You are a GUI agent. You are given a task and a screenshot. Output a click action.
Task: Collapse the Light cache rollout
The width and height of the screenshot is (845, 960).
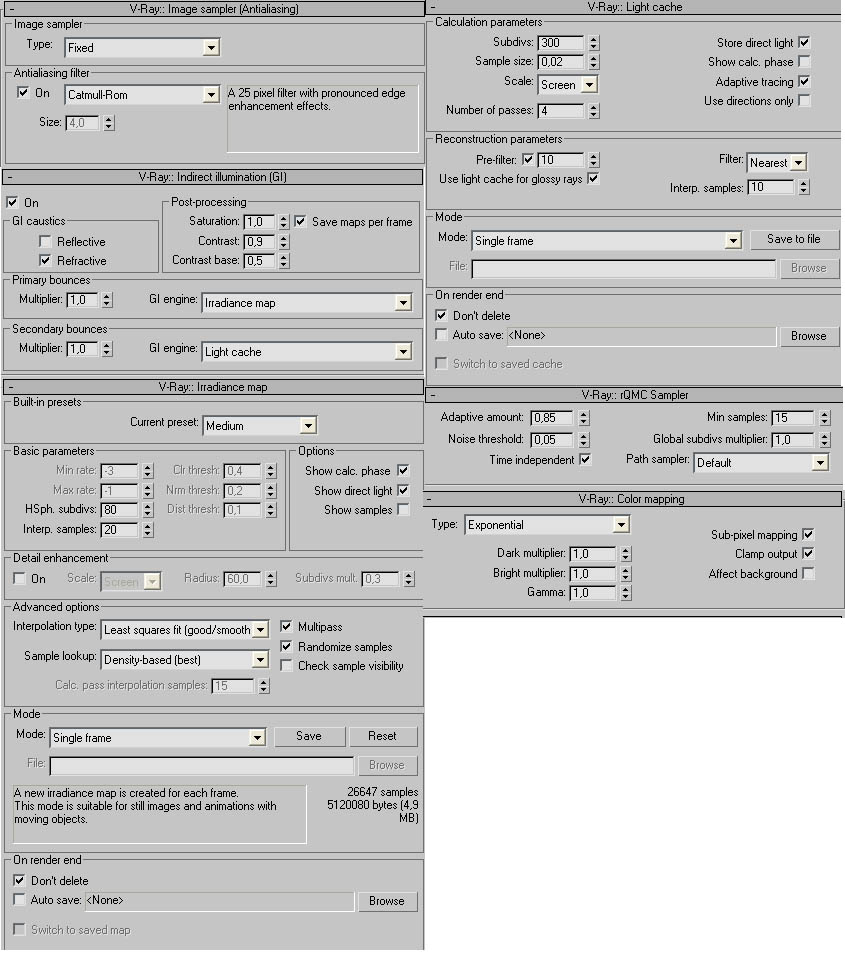click(x=634, y=7)
